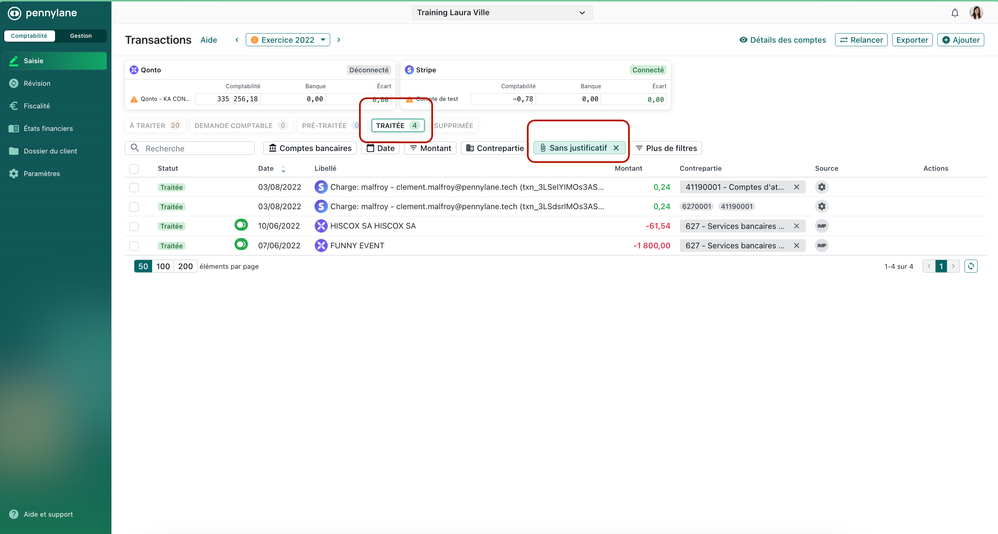
Task: Open the Exercice 2022 dropdown
Action: coord(288,40)
